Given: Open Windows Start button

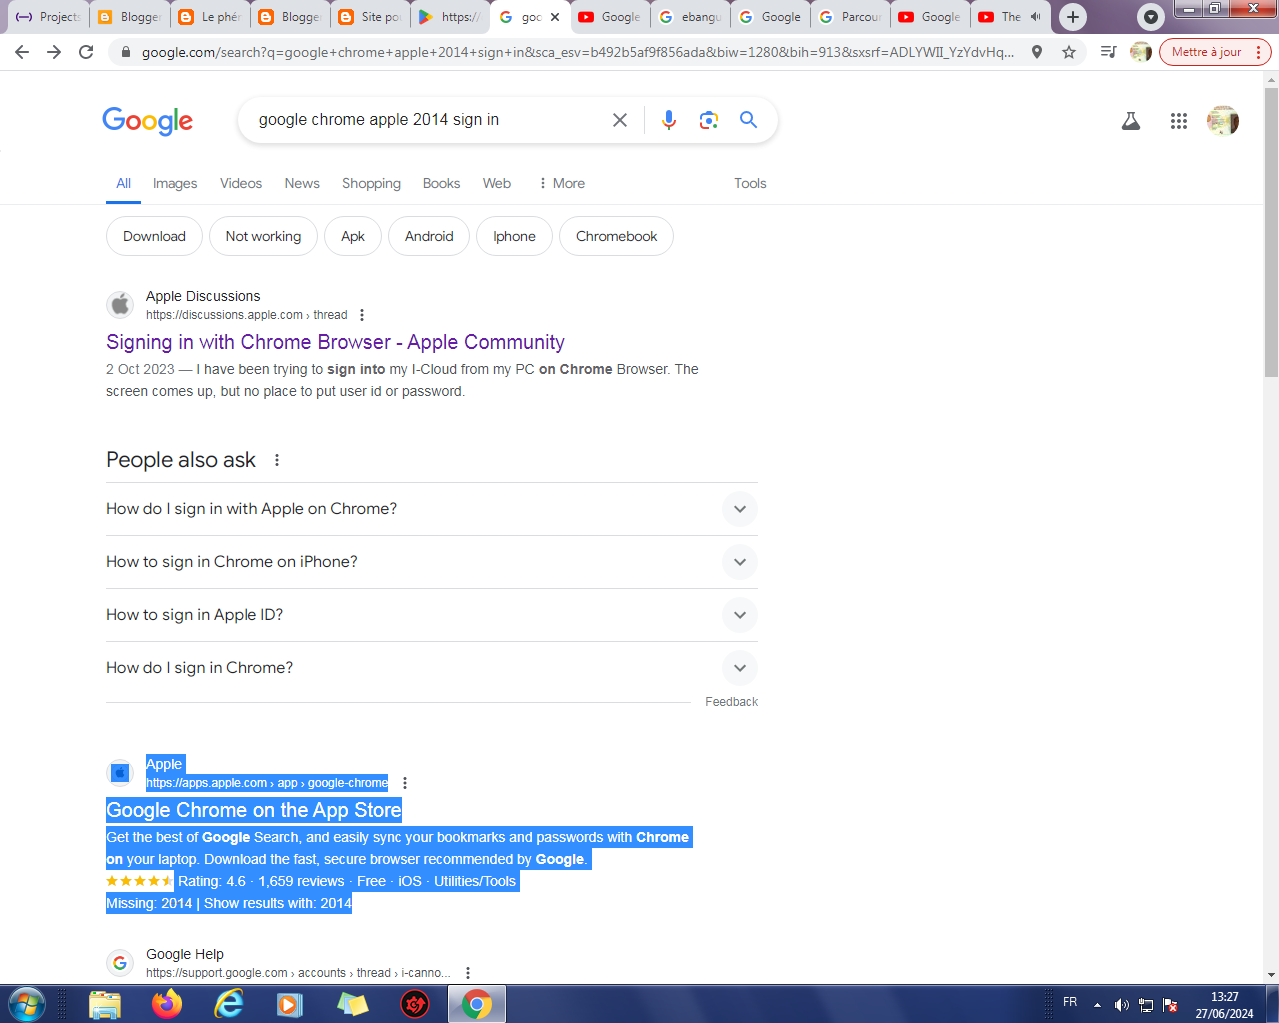Looking at the screenshot, I should click(x=27, y=1003).
